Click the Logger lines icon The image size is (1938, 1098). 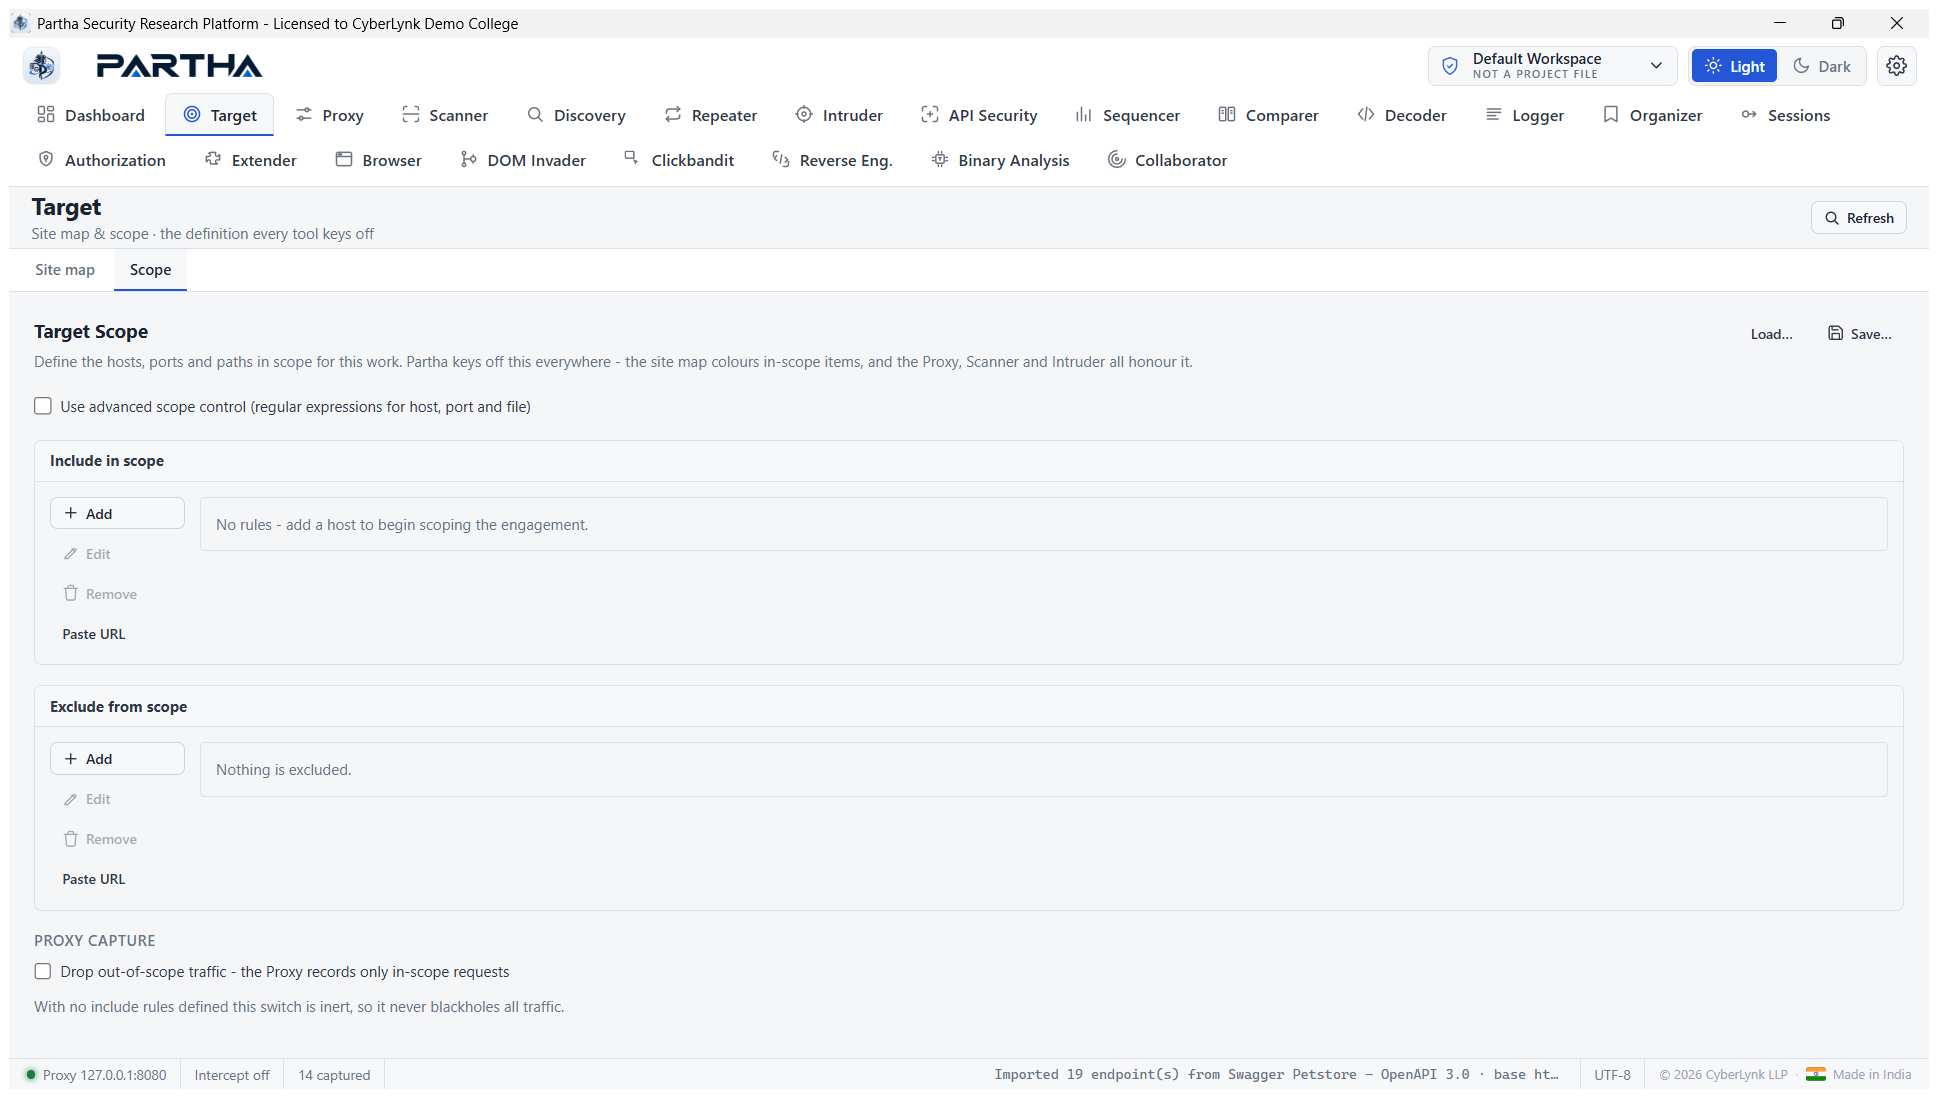click(1494, 114)
